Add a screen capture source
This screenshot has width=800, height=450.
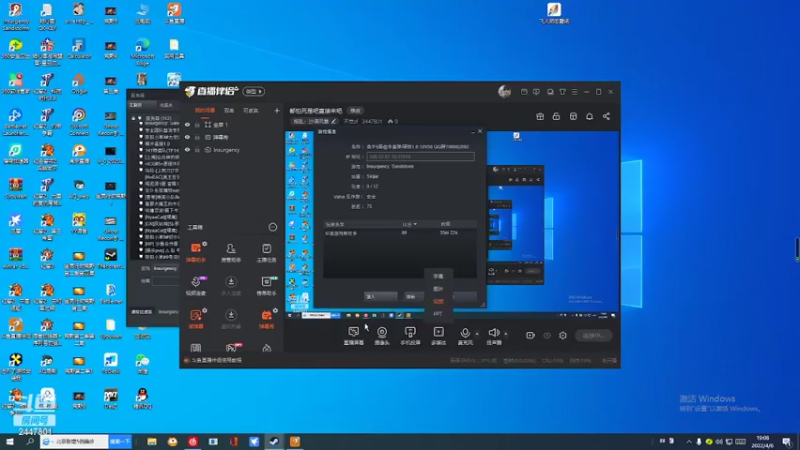(x=354, y=336)
